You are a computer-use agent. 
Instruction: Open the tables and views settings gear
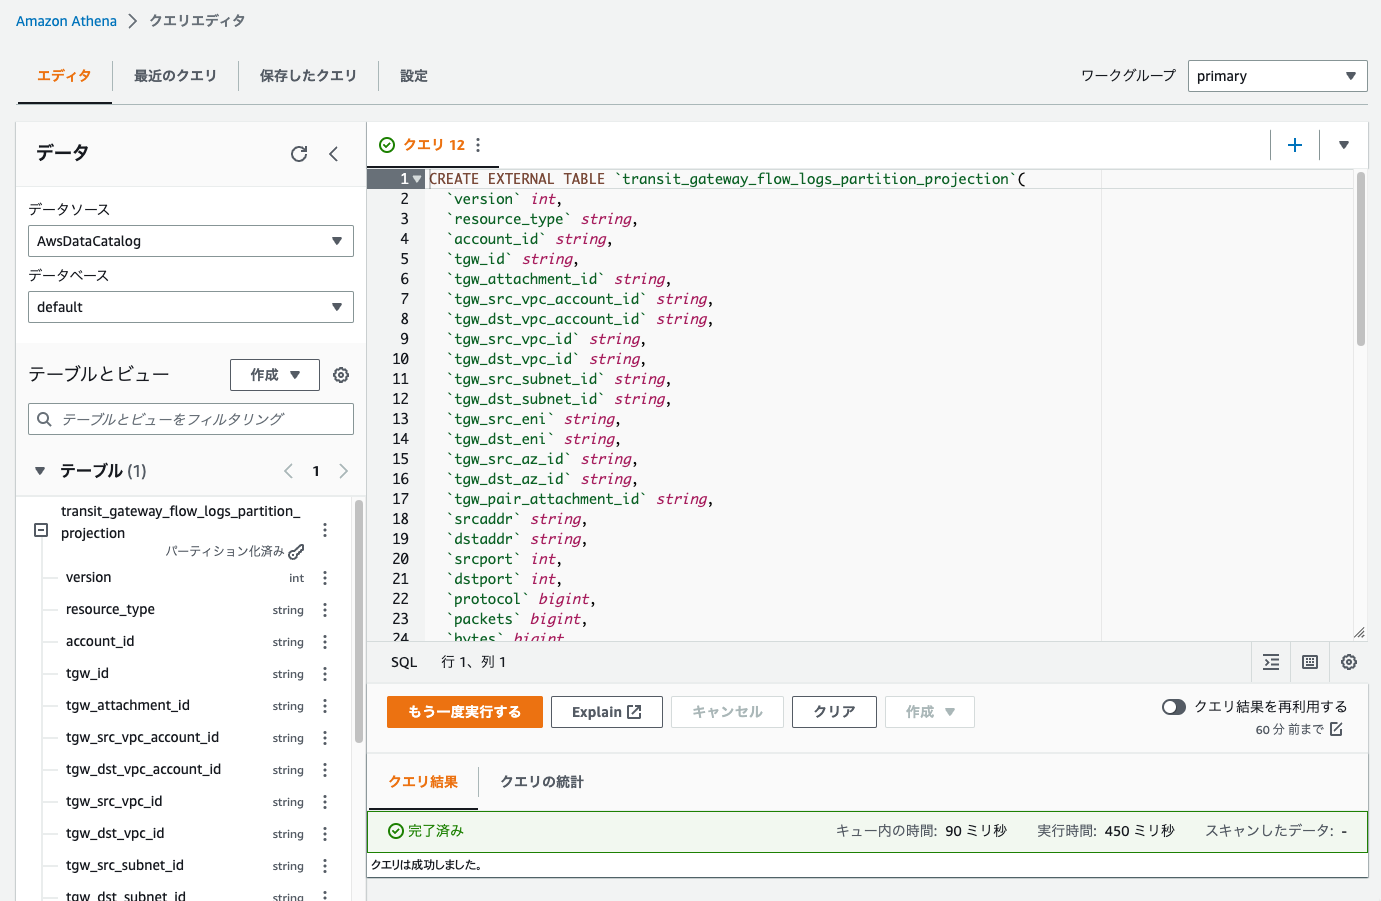click(341, 375)
